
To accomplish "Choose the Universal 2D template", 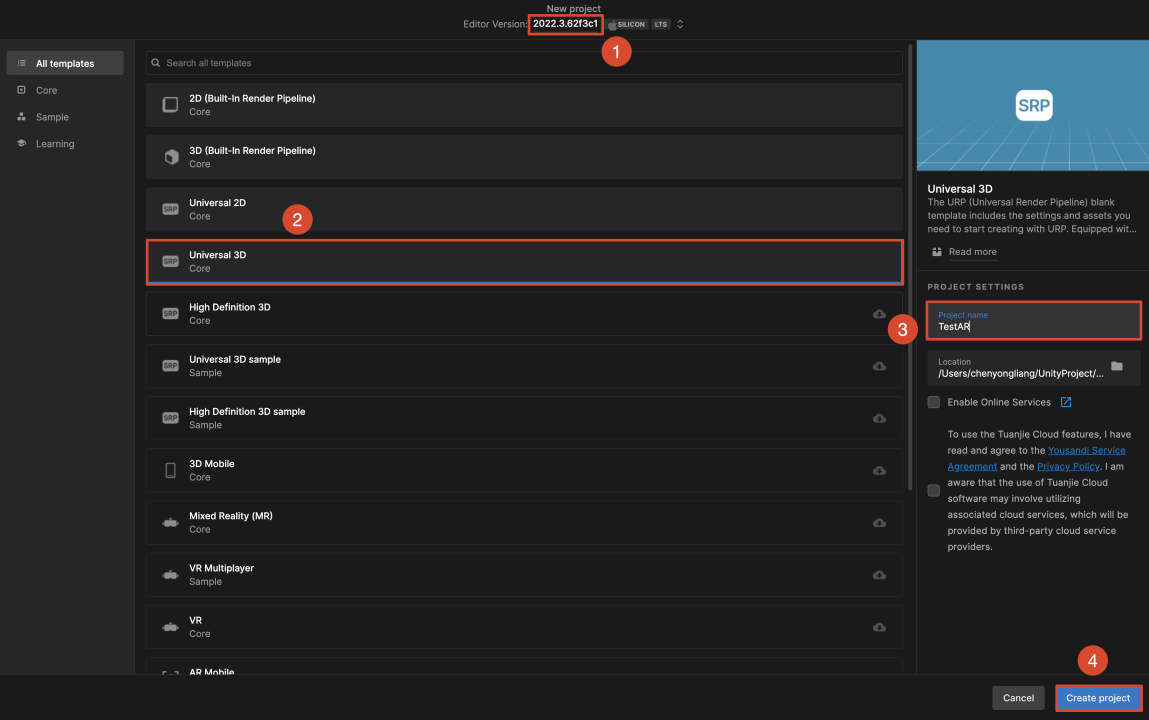I will tap(524, 209).
